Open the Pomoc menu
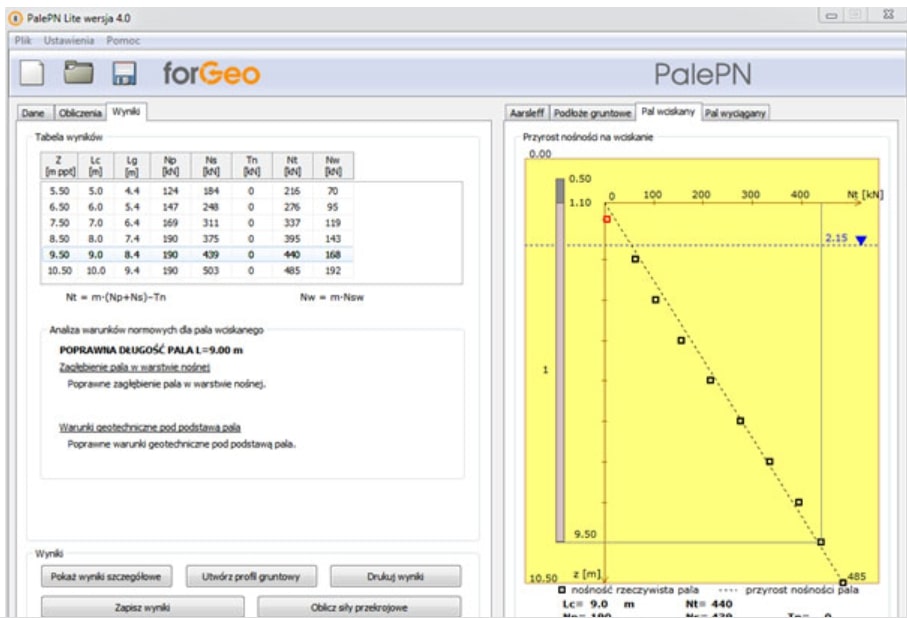Image resolution: width=907 pixels, height=619 pixels. [x=123, y=40]
